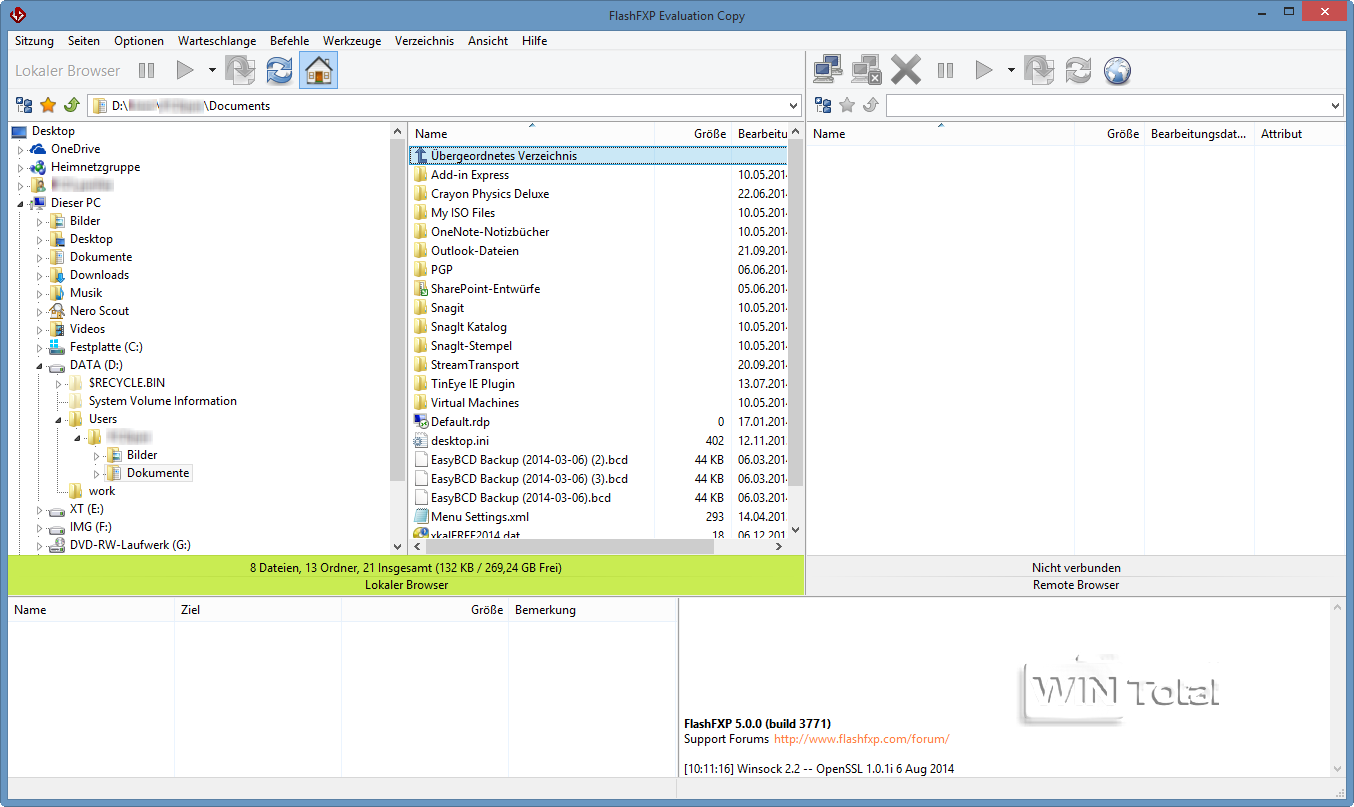Open the Optionen menu
1354x807 pixels.
pos(139,41)
